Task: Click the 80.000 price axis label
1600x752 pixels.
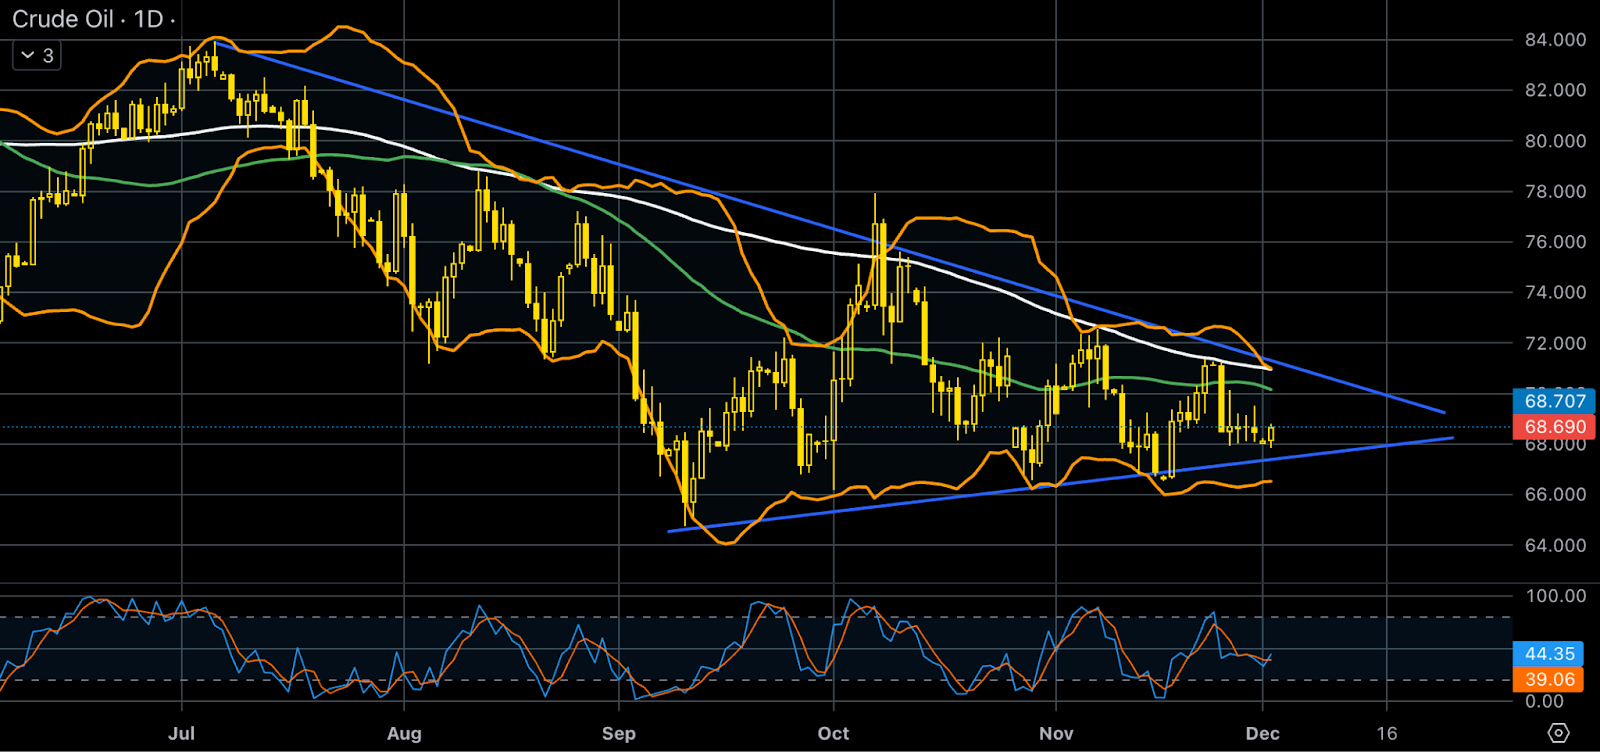Action: [x=1555, y=141]
